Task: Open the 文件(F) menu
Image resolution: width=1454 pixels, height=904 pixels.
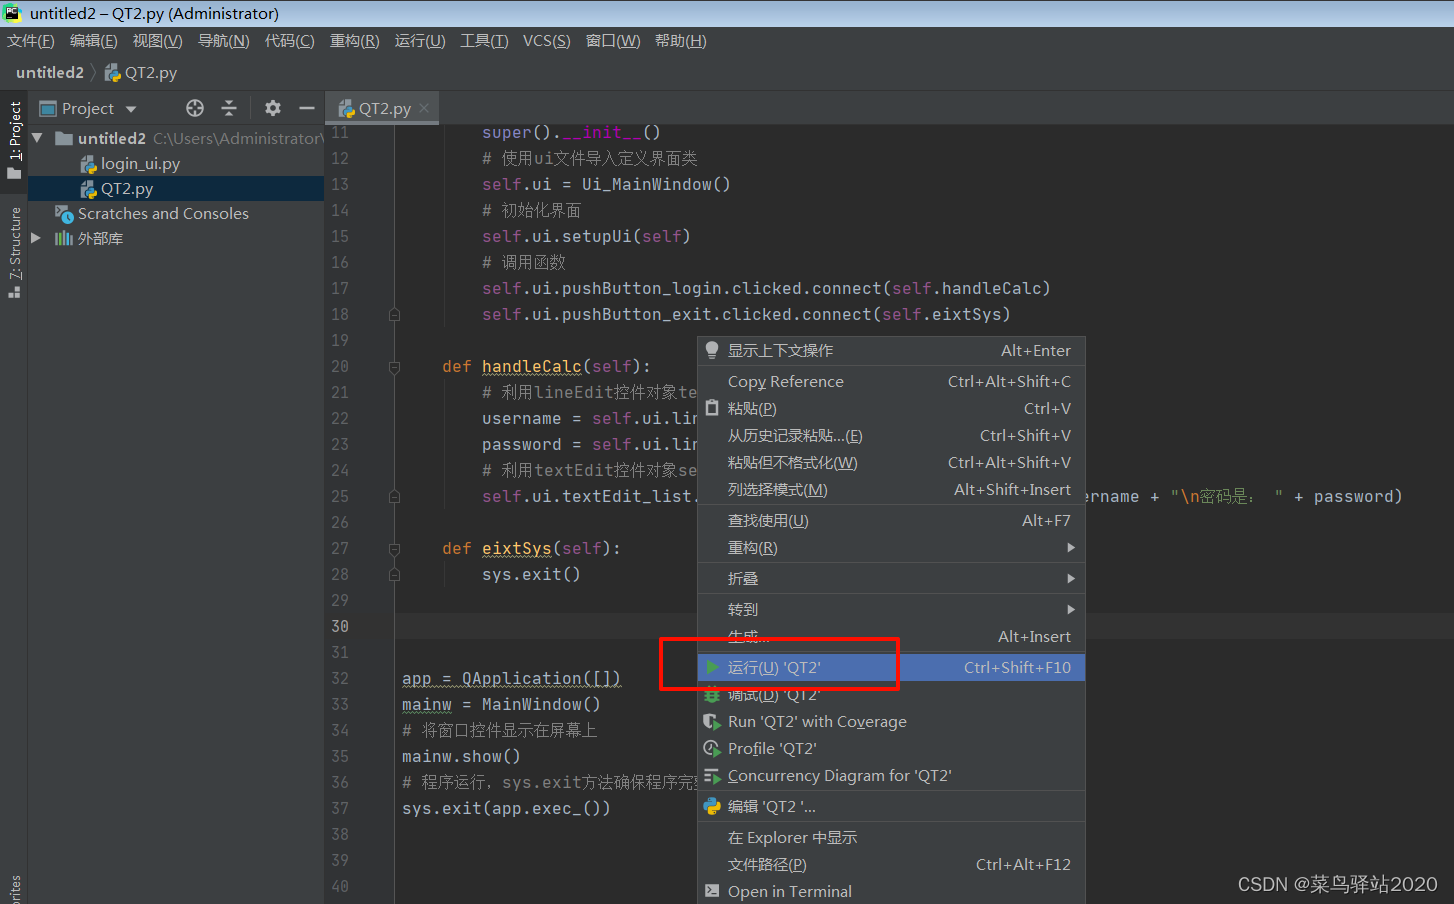Action: pyautogui.click(x=31, y=41)
